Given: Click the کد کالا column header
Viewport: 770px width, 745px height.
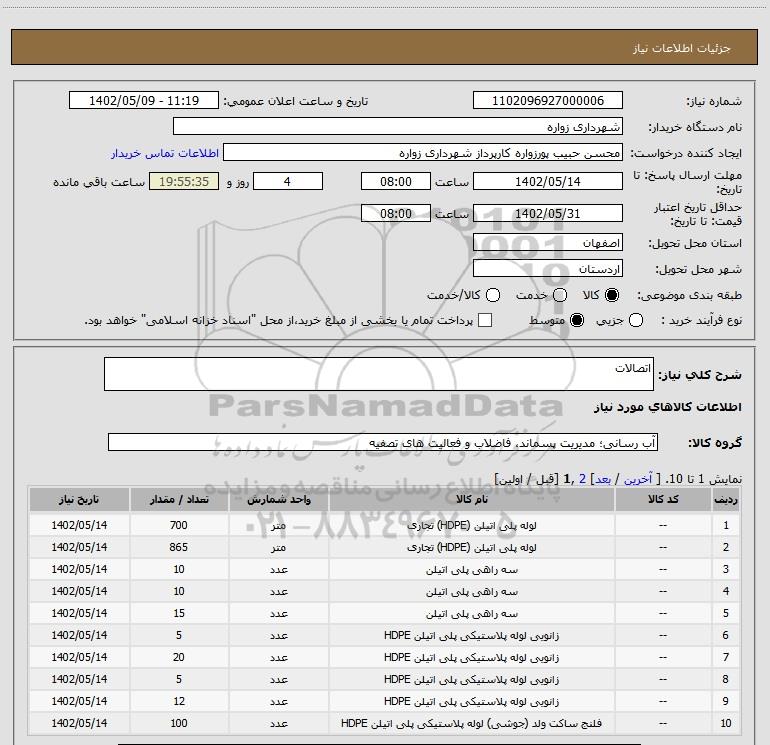Looking at the screenshot, I should (x=663, y=499).
